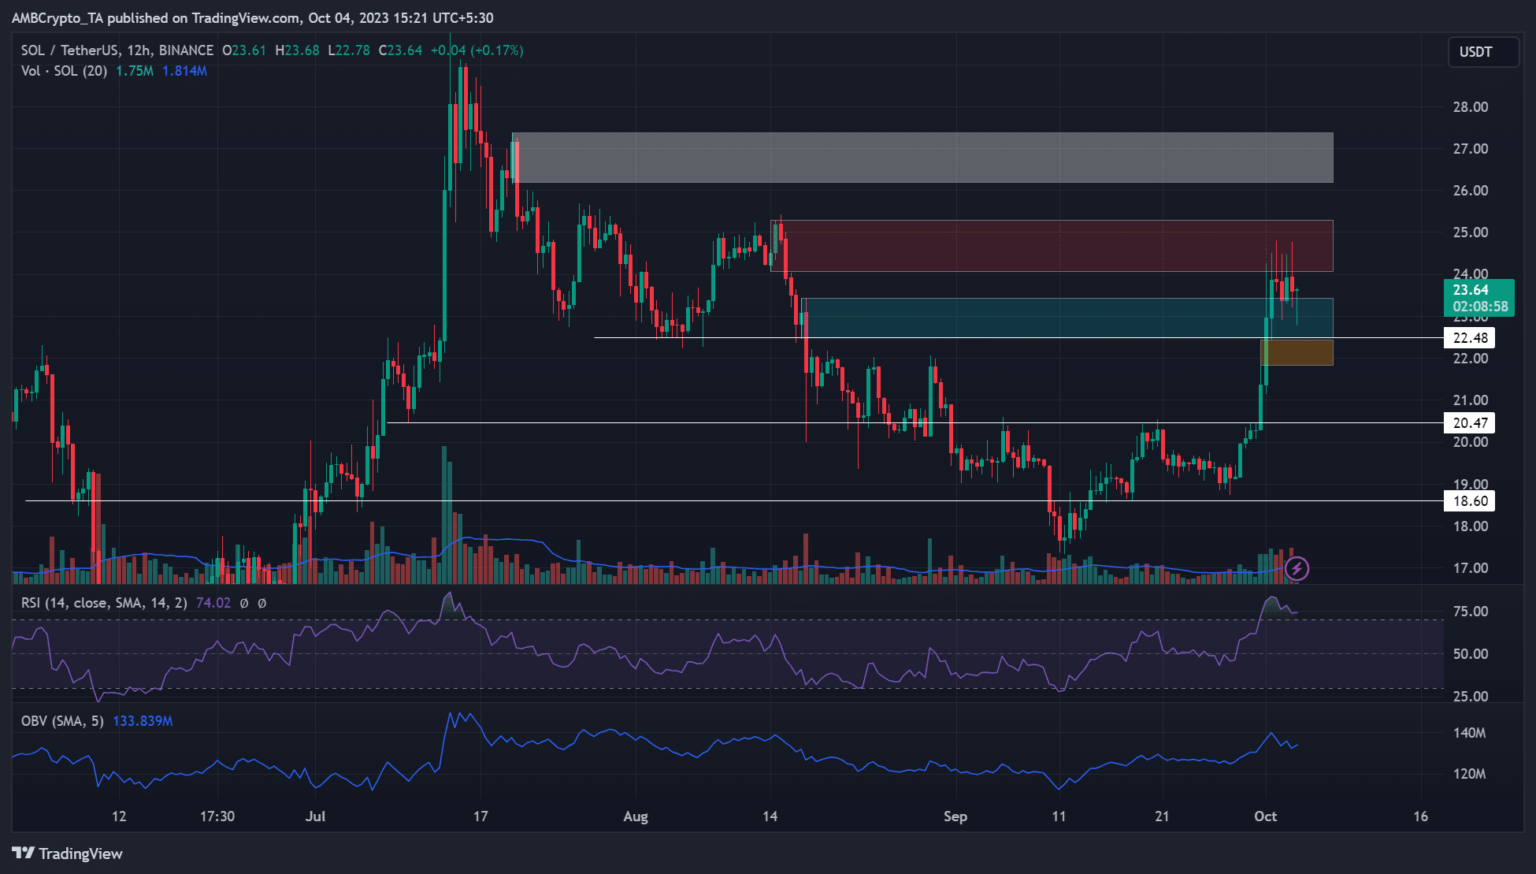Click the 20.47 horizontal line price label
Viewport: 1536px width, 874px height.
click(x=1470, y=423)
